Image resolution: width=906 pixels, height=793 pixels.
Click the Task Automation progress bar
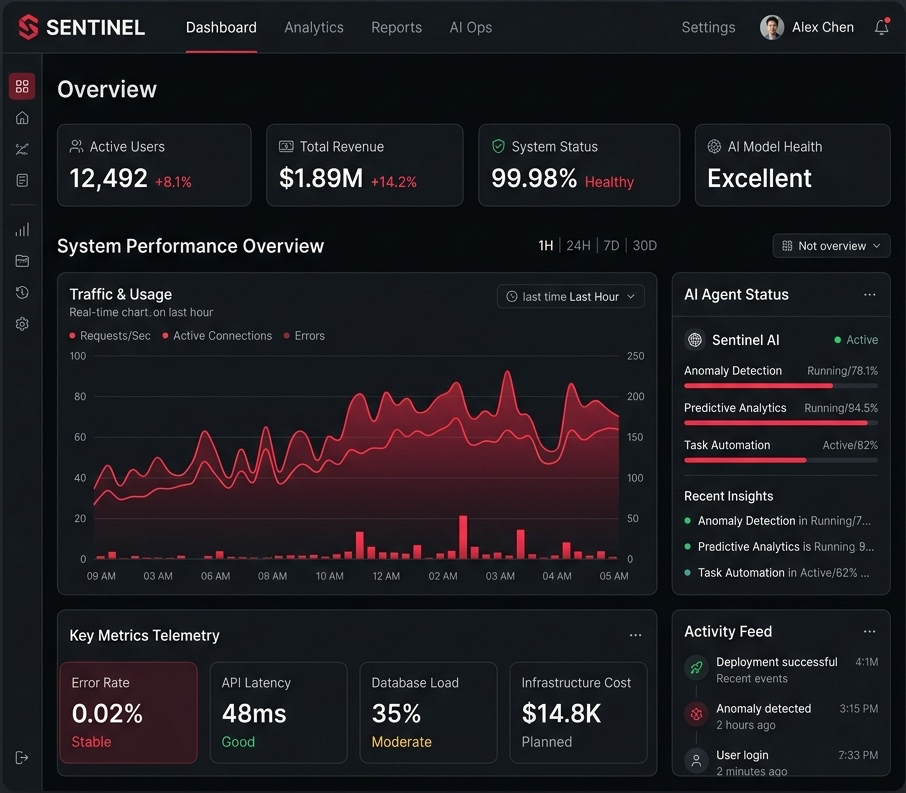(781, 460)
